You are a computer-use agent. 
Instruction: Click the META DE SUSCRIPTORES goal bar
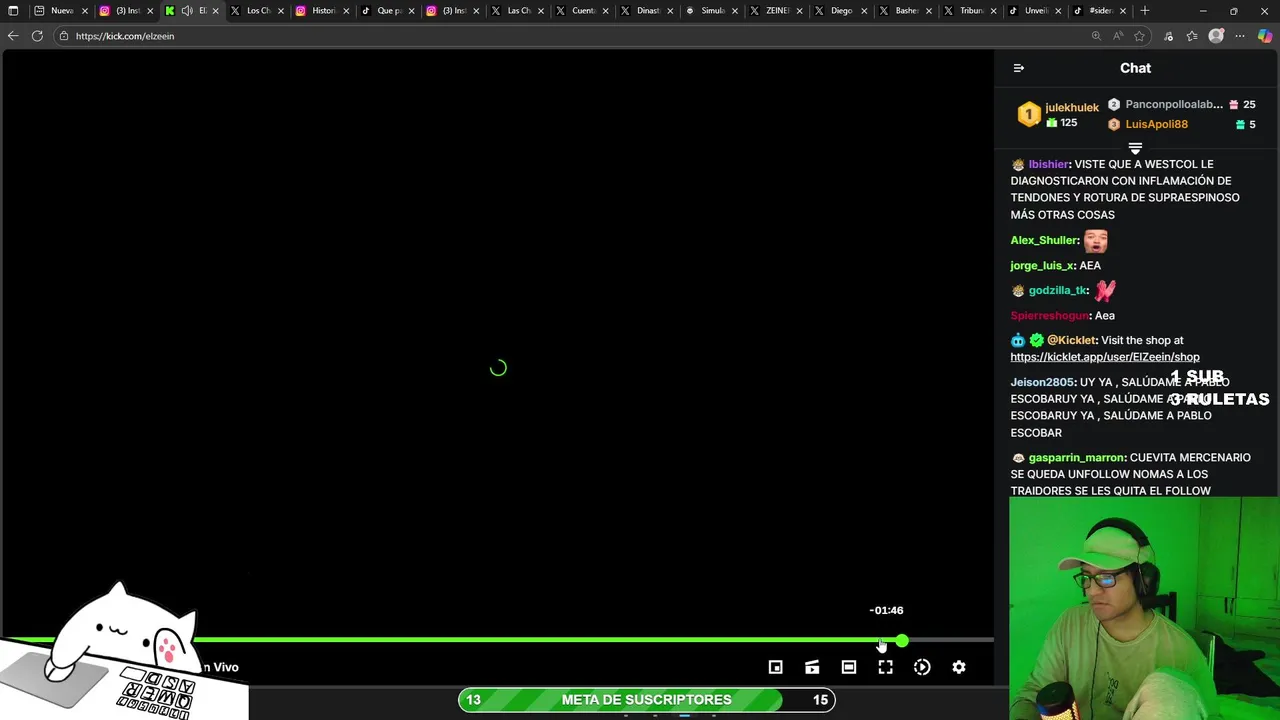pyautogui.click(x=647, y=700)
